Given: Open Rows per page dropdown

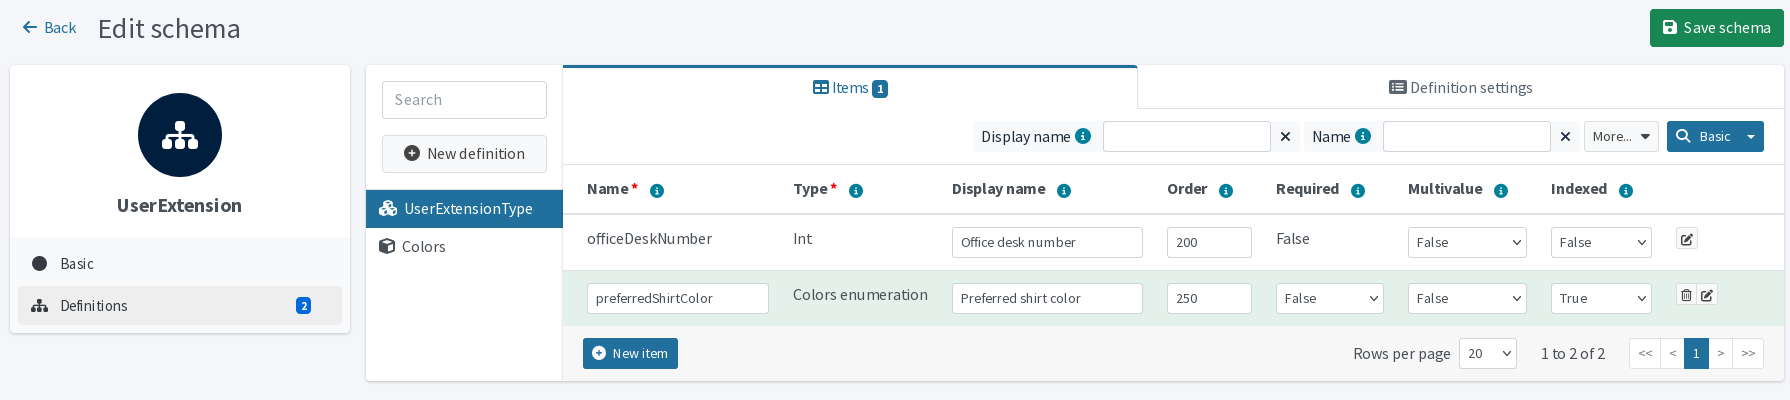Looking at the screenshot, I should [x=1488, y=353].
